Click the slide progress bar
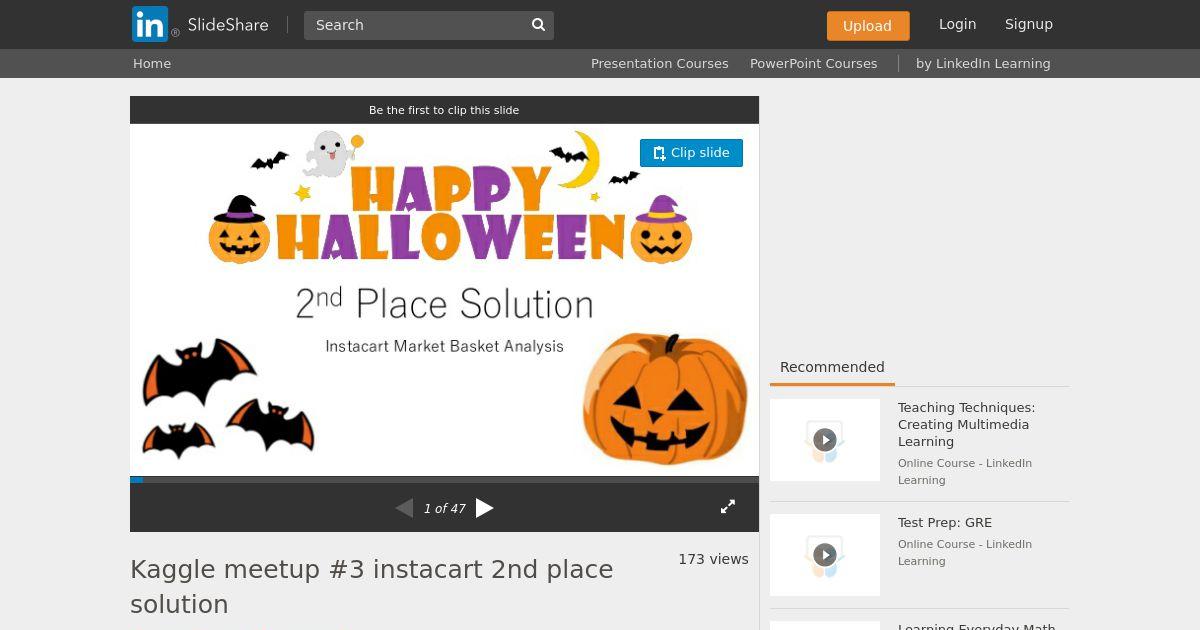The image size is (1200, 630). point(444,480)
